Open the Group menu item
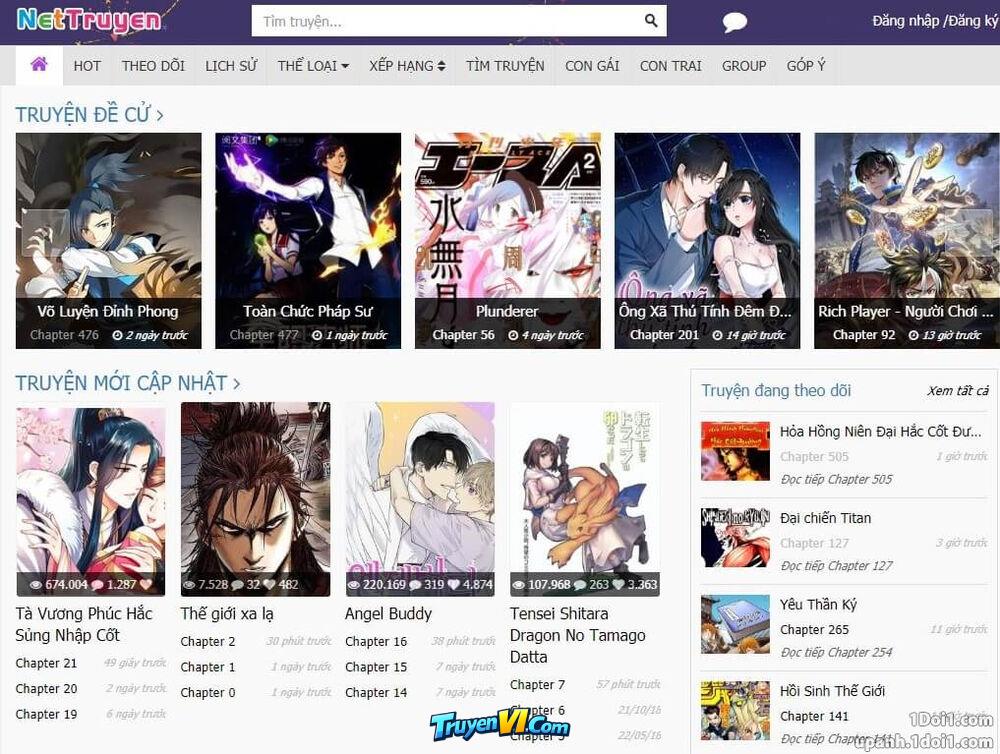Screen dimensions: 1000x754 coord(744,66)
